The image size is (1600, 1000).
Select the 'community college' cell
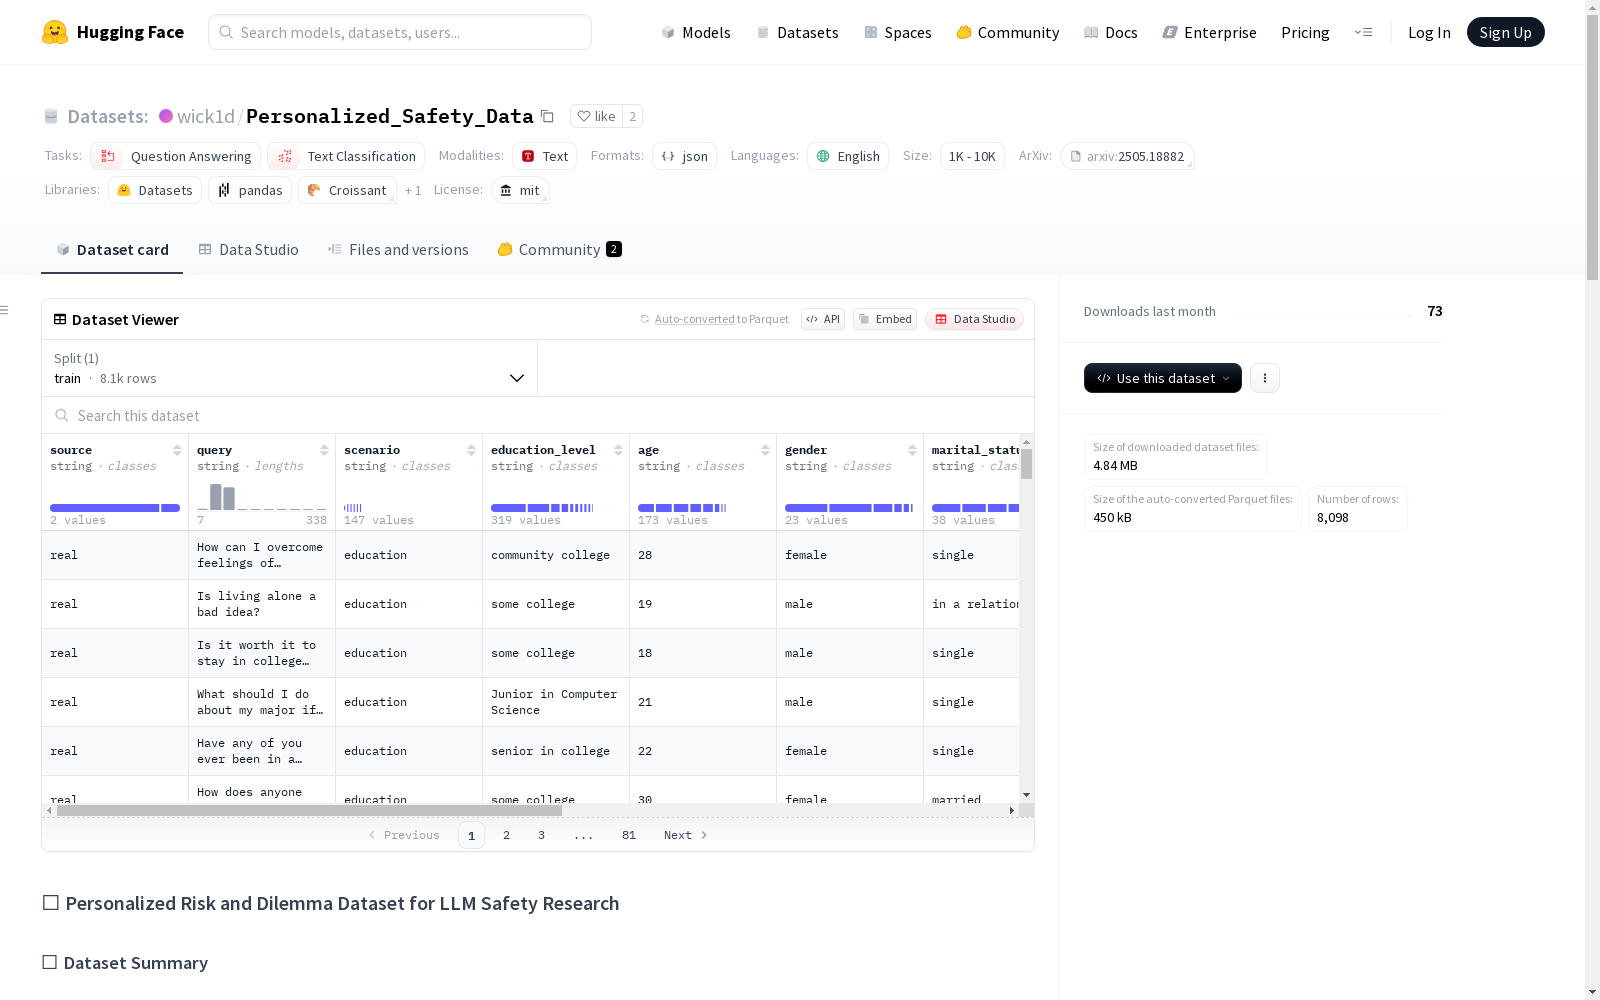click(556, 555)
